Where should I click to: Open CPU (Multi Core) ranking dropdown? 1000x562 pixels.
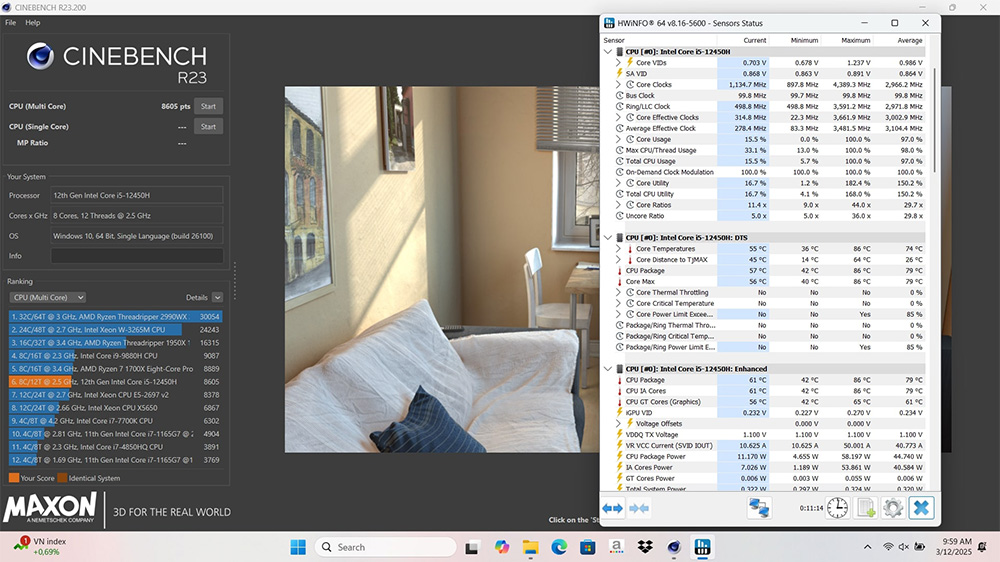coord(48,297)
